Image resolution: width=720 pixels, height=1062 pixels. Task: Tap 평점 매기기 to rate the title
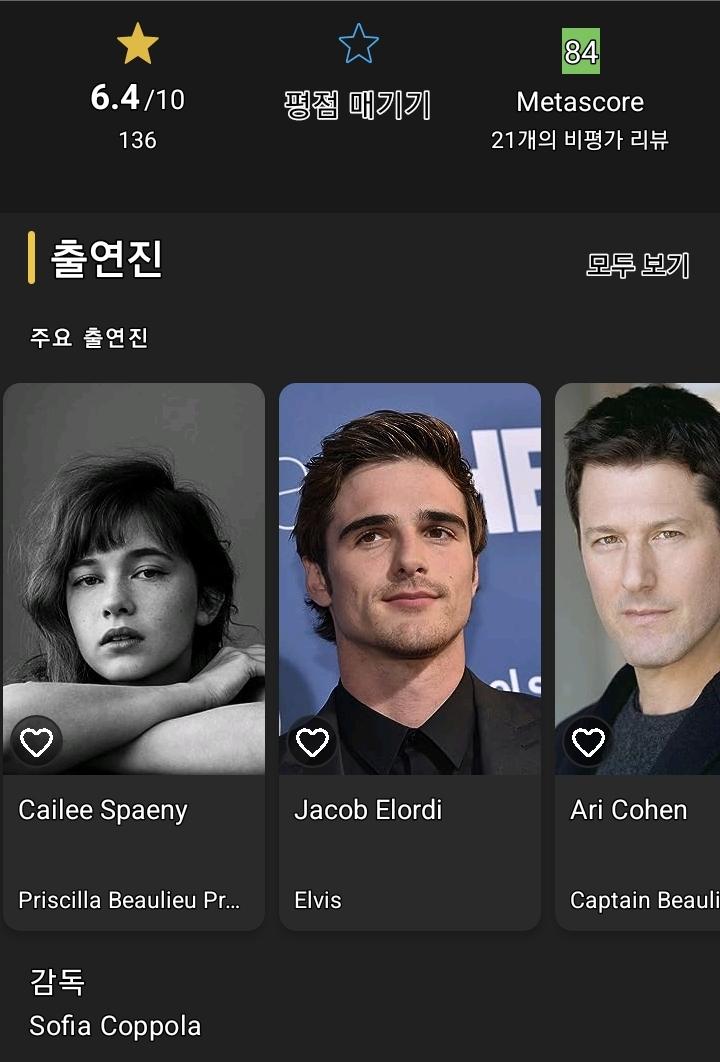357,105
